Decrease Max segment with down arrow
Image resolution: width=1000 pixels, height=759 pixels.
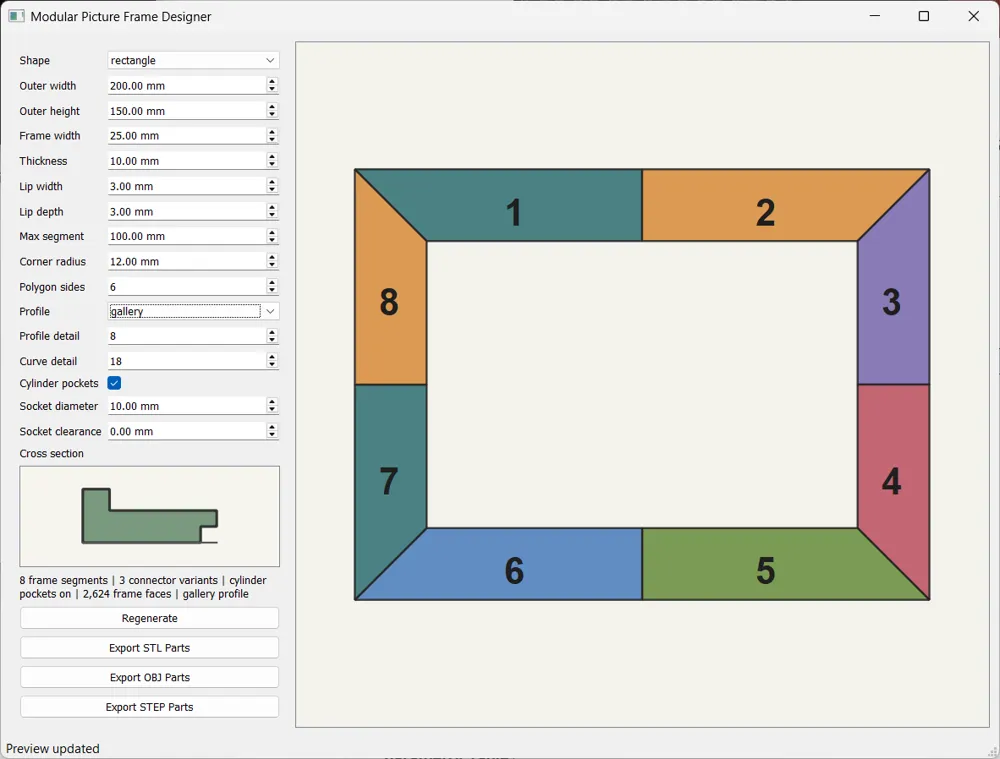[272, 240]
